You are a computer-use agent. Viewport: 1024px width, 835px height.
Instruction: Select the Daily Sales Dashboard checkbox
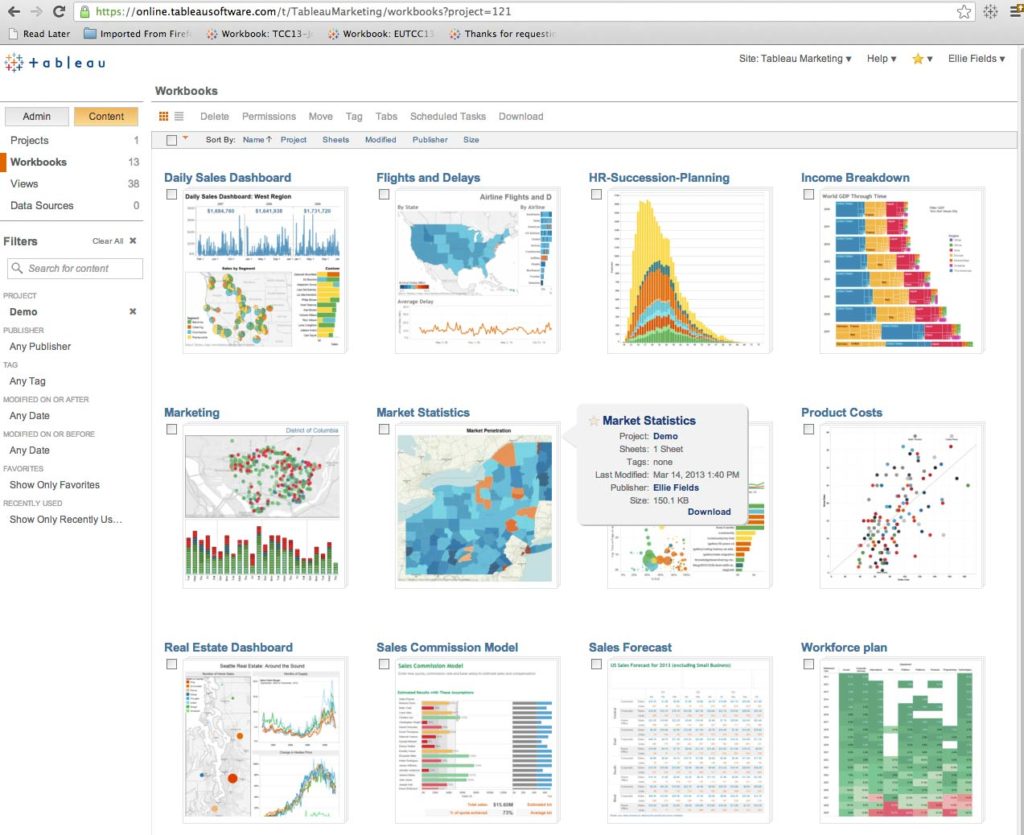[171, 194]
